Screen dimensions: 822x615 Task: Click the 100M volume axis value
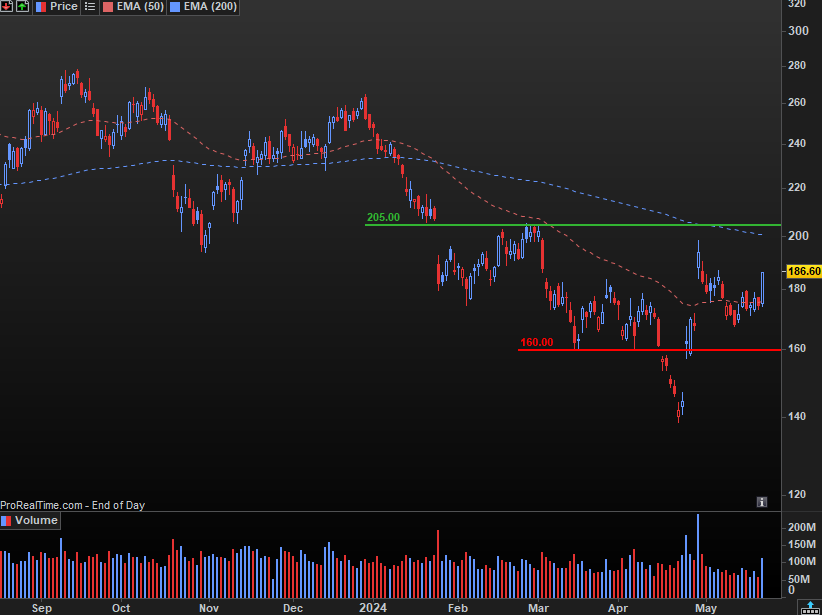[802, 561]
